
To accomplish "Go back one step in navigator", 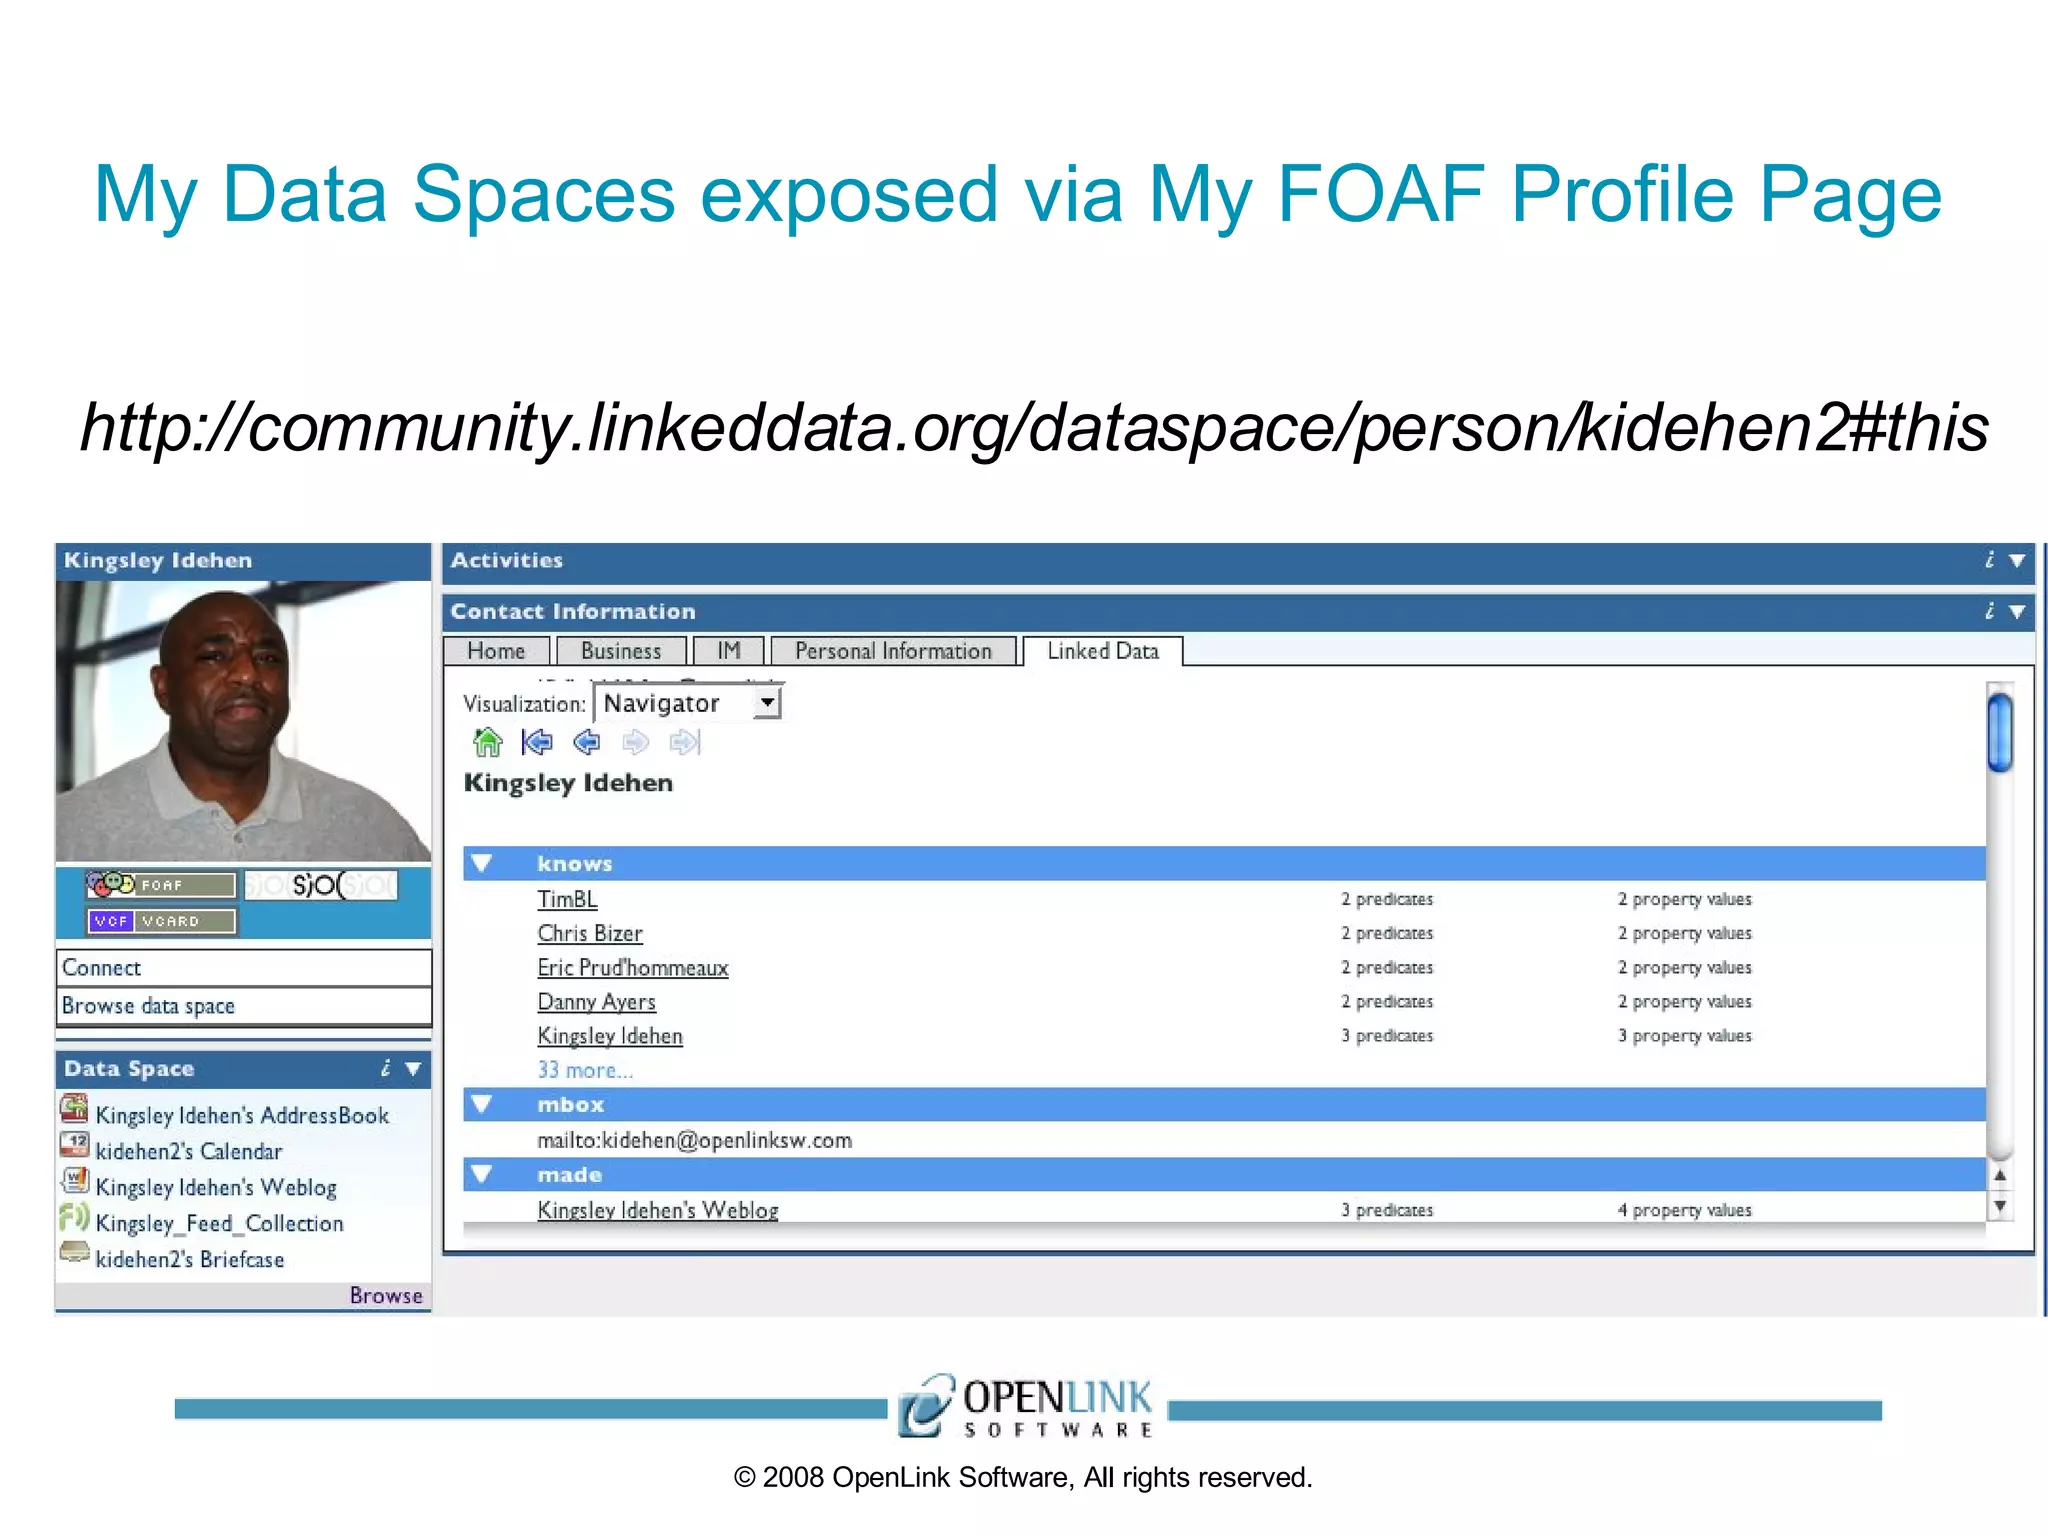I will [x=587, y=742].
